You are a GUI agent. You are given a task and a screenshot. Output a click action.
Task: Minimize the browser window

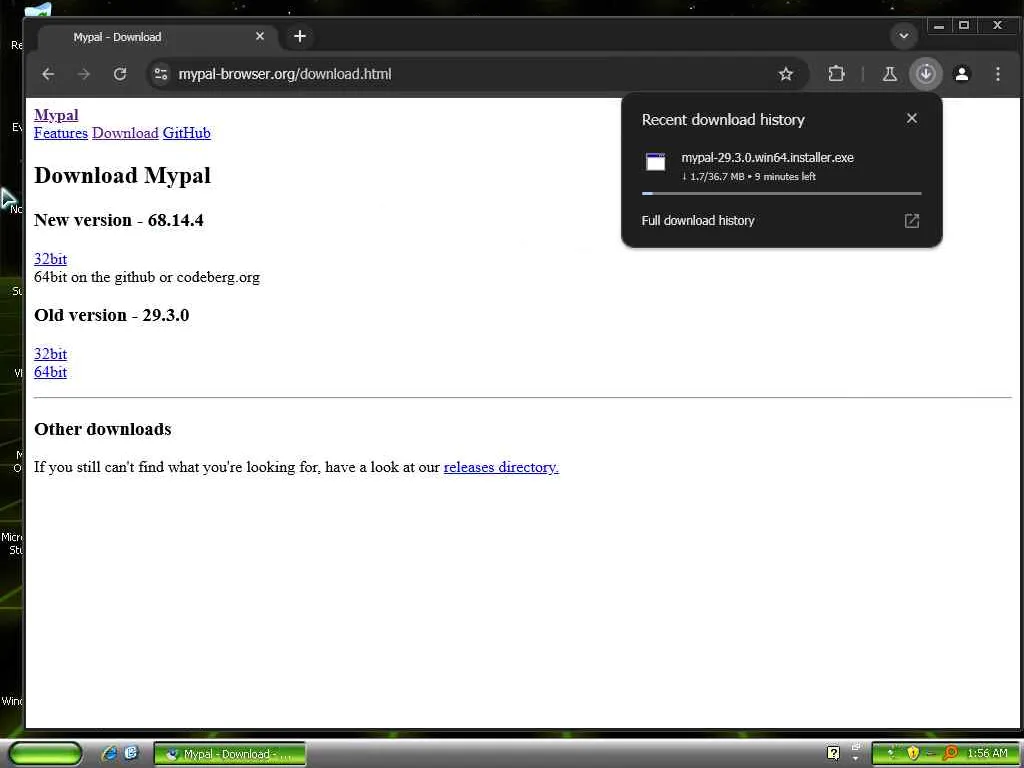[939, 26]
